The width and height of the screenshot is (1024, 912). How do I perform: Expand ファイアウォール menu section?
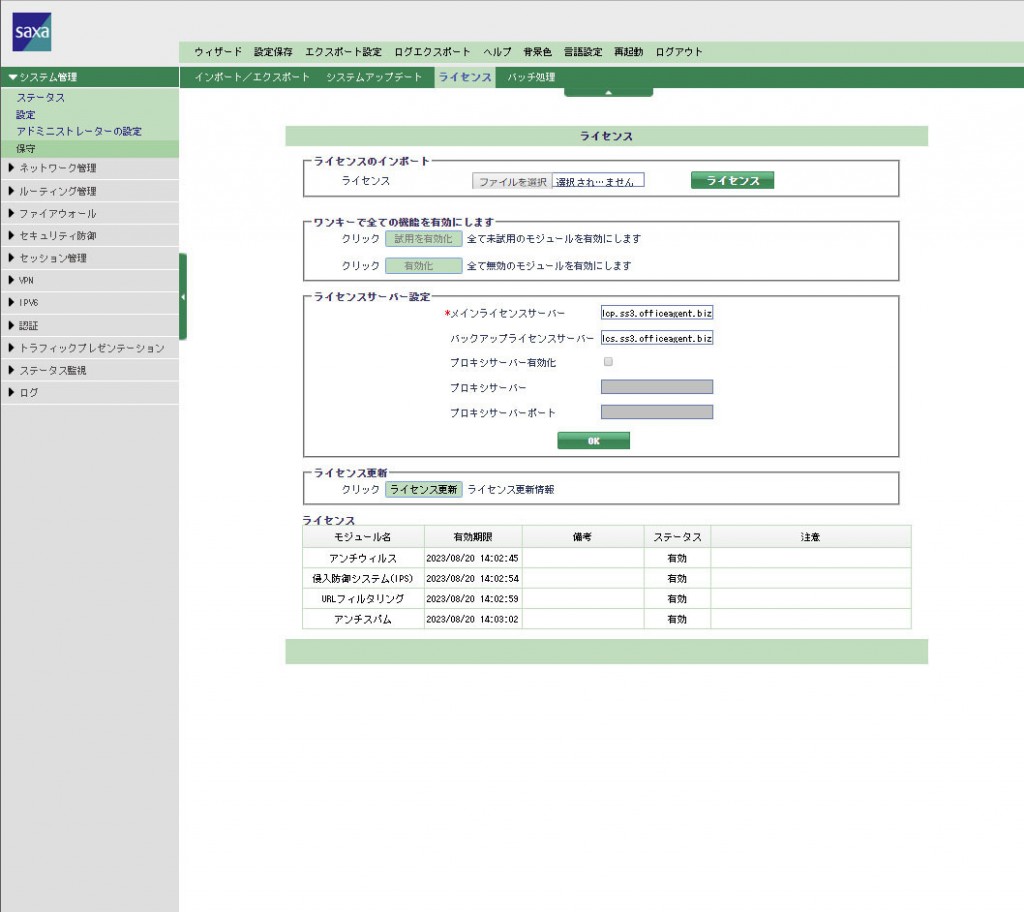58,213
